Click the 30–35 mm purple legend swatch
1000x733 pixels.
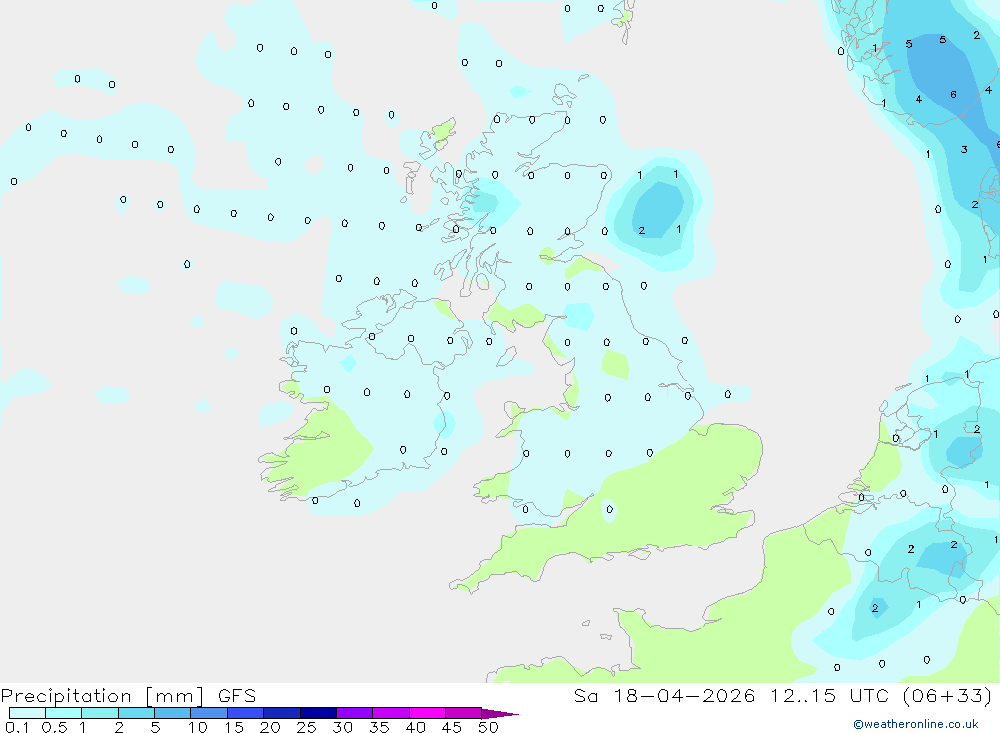pos(354,713)
